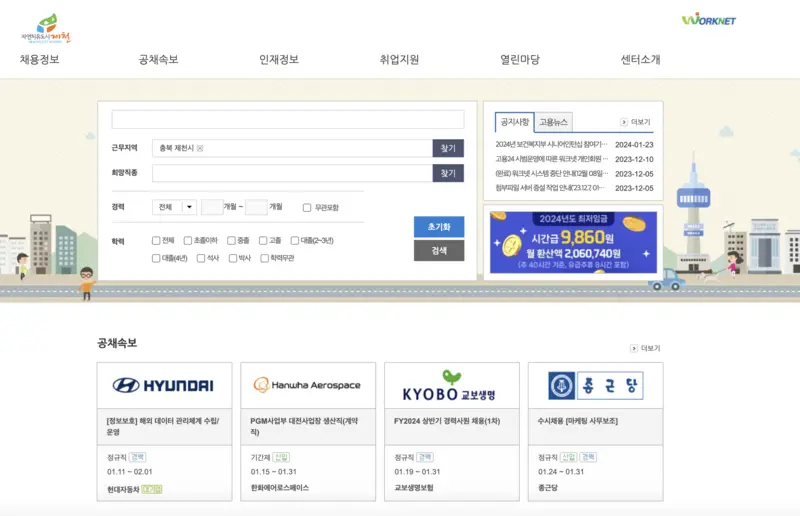Expand the 경력 전체 dropdown
This screenshot has height=516, width=800.
(174, 207)
